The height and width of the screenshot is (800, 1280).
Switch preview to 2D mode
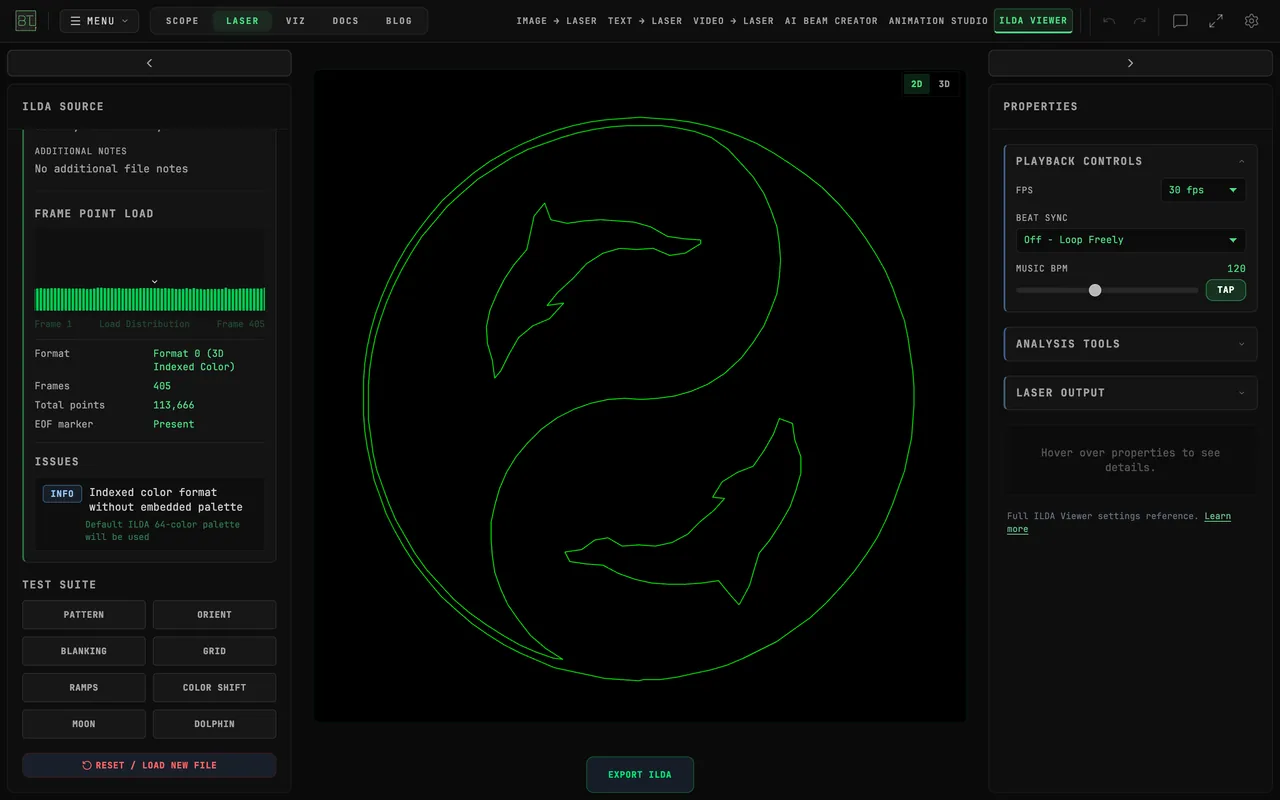tap(917, 84)
